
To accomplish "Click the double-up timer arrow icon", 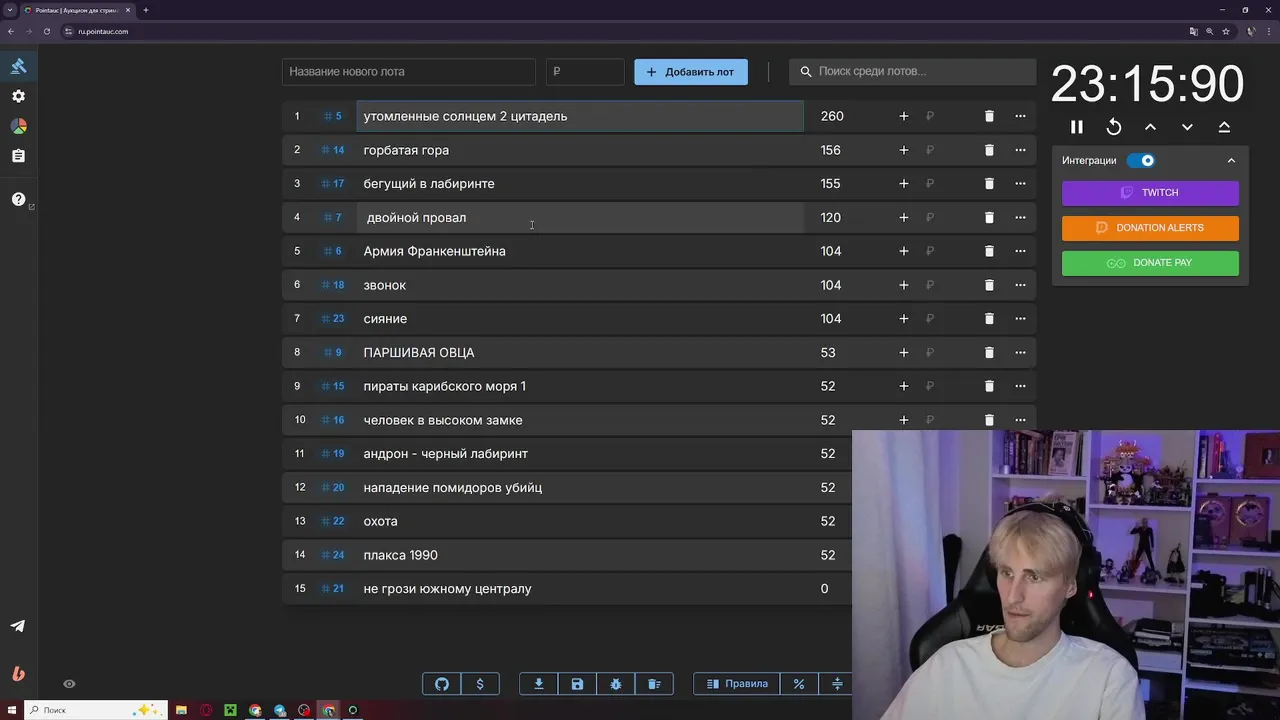I will pyautogui.click(x=1224, y=127).
